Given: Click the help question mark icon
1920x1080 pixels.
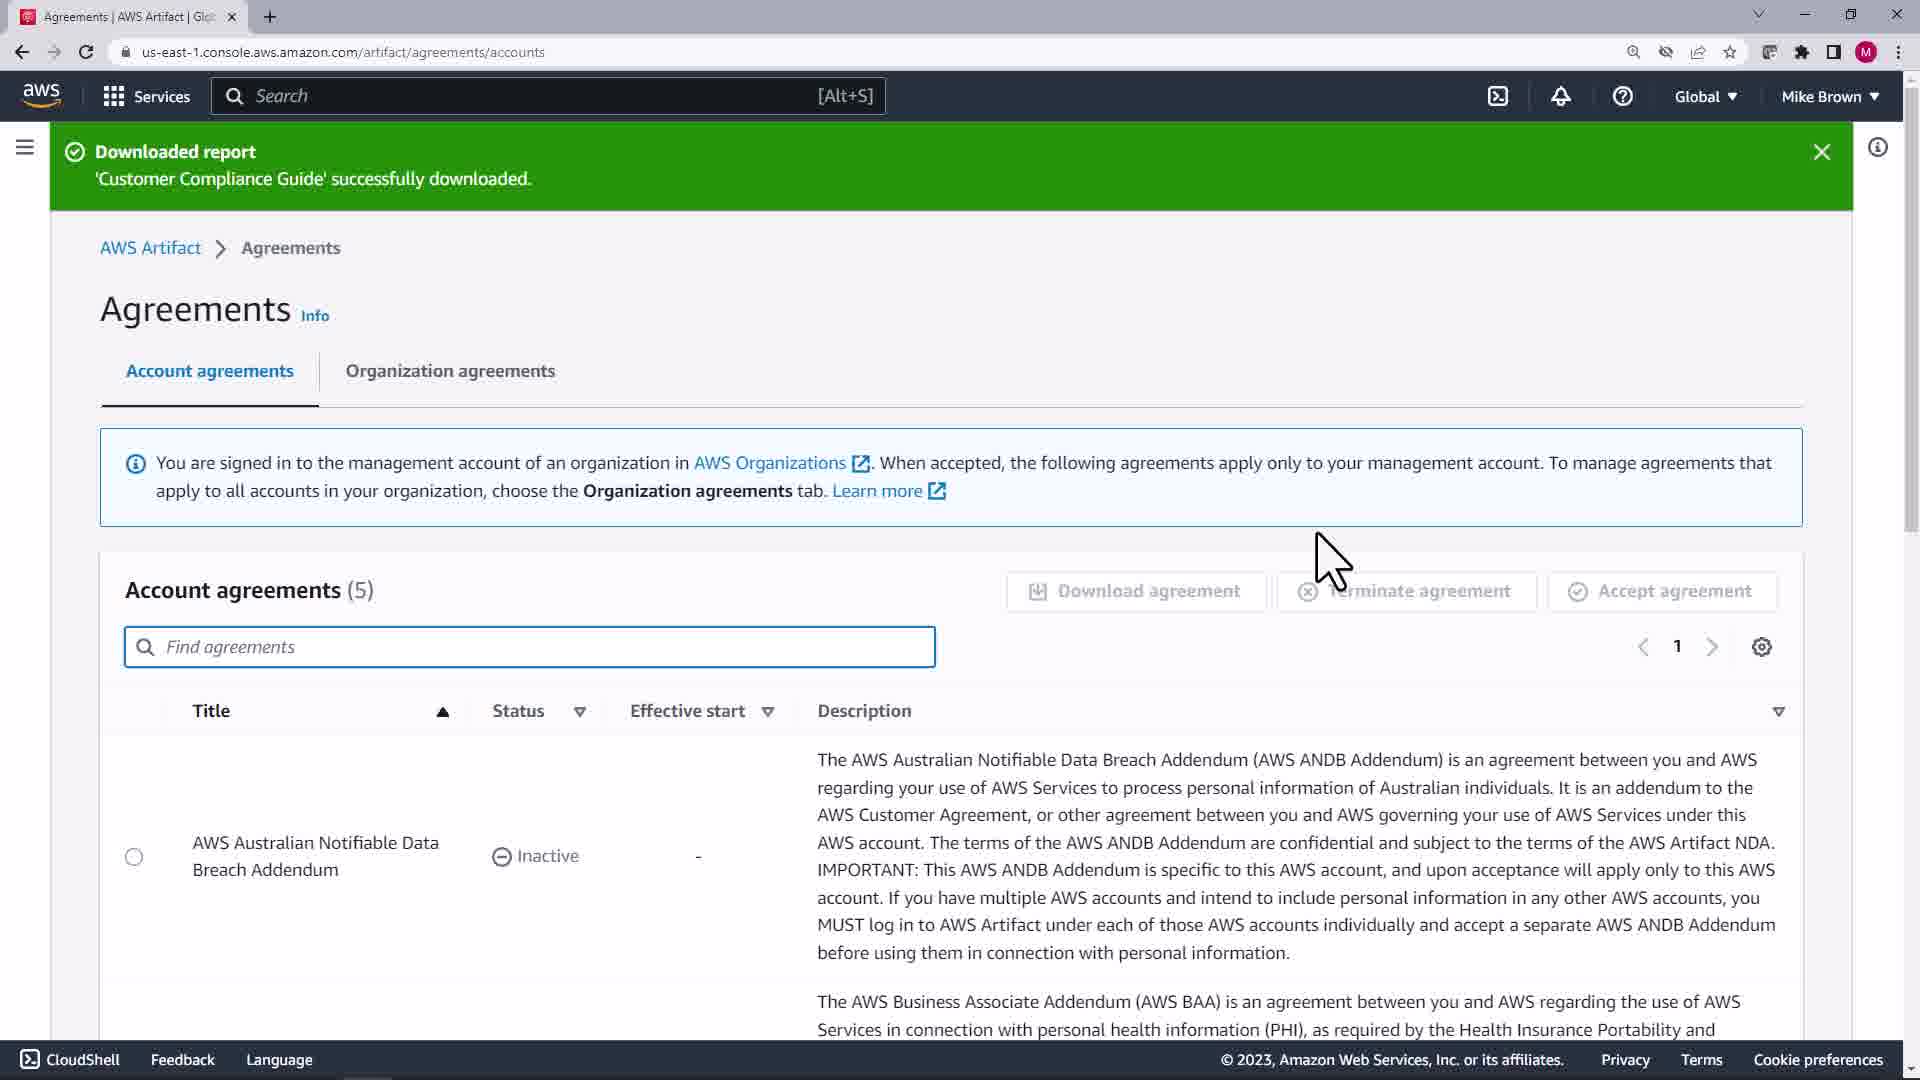Looking at the screenshot, I should (x=1622, y=96).
